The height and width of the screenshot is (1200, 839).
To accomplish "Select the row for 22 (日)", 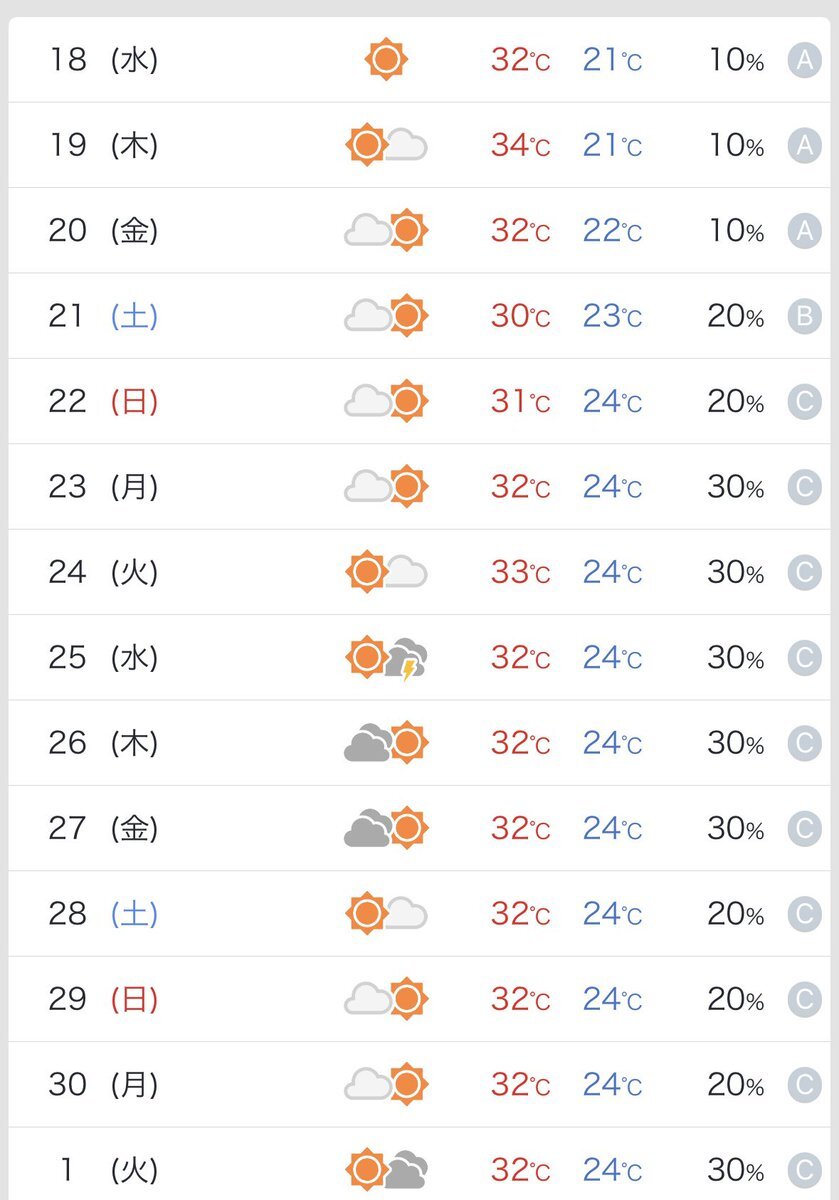I will tap(419, 401).
